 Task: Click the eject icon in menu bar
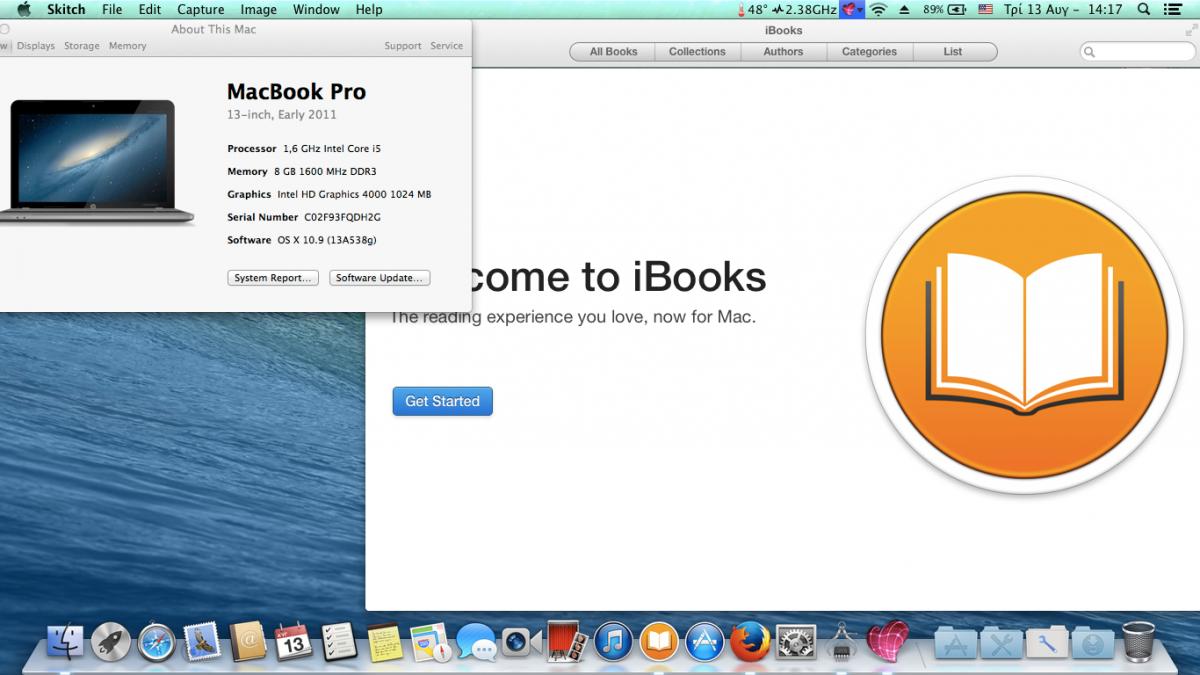905,9
